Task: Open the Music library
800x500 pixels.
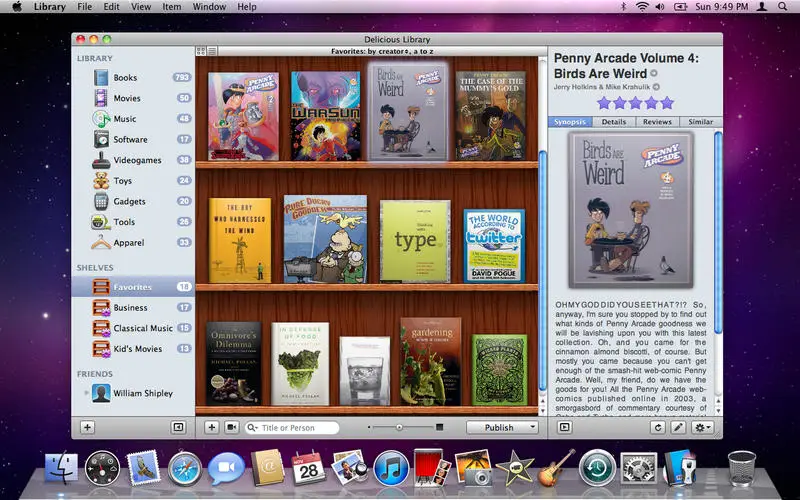Action: pyautogui.click(x=133, y=118)
